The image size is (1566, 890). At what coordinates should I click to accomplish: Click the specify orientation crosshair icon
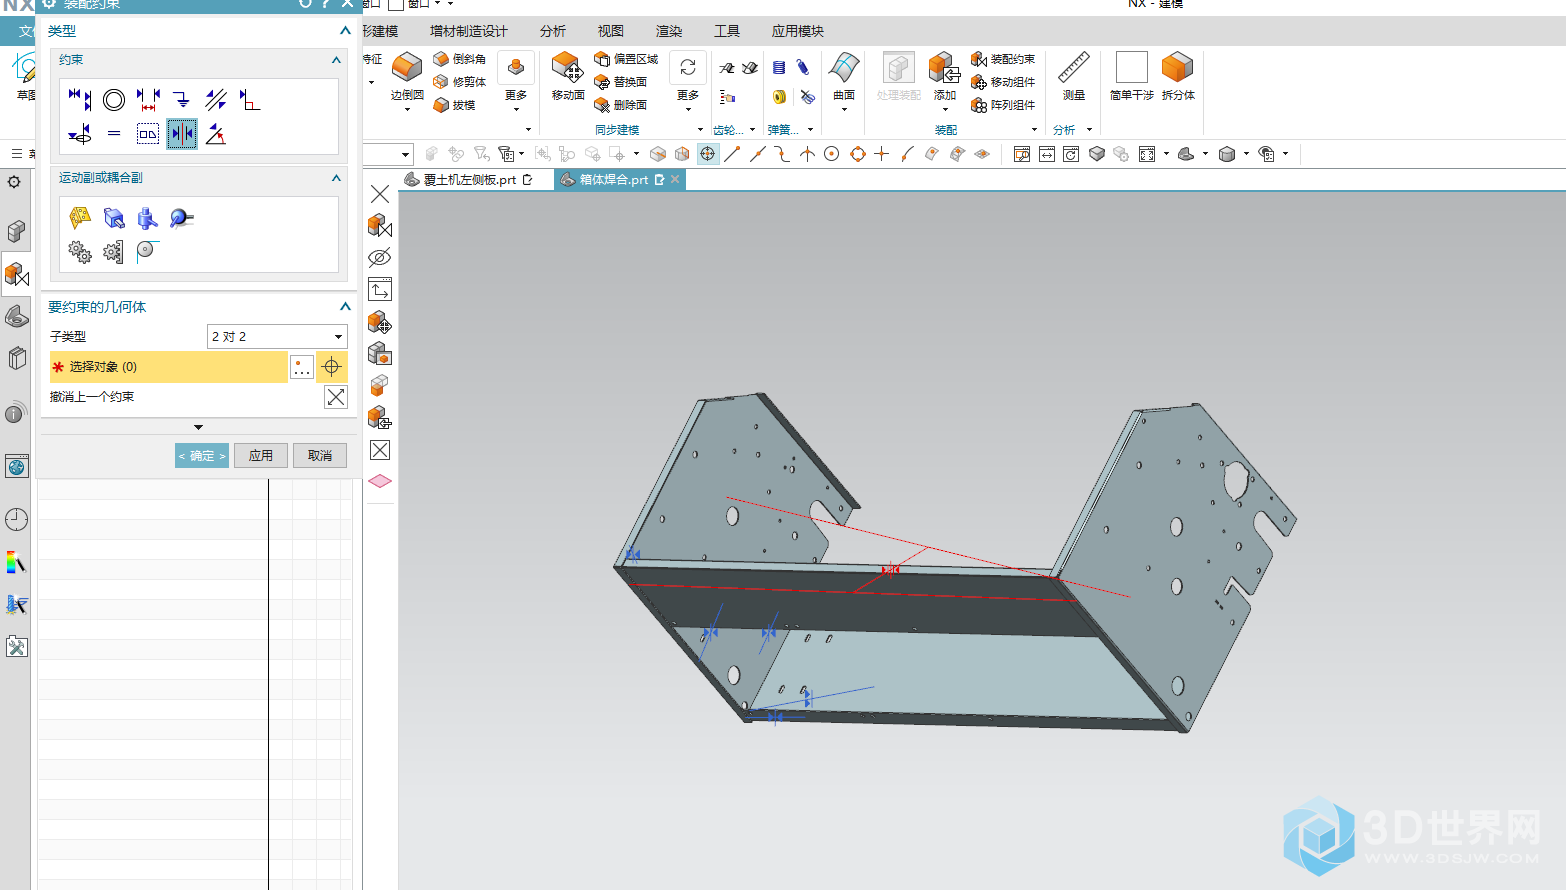(332, 367)
